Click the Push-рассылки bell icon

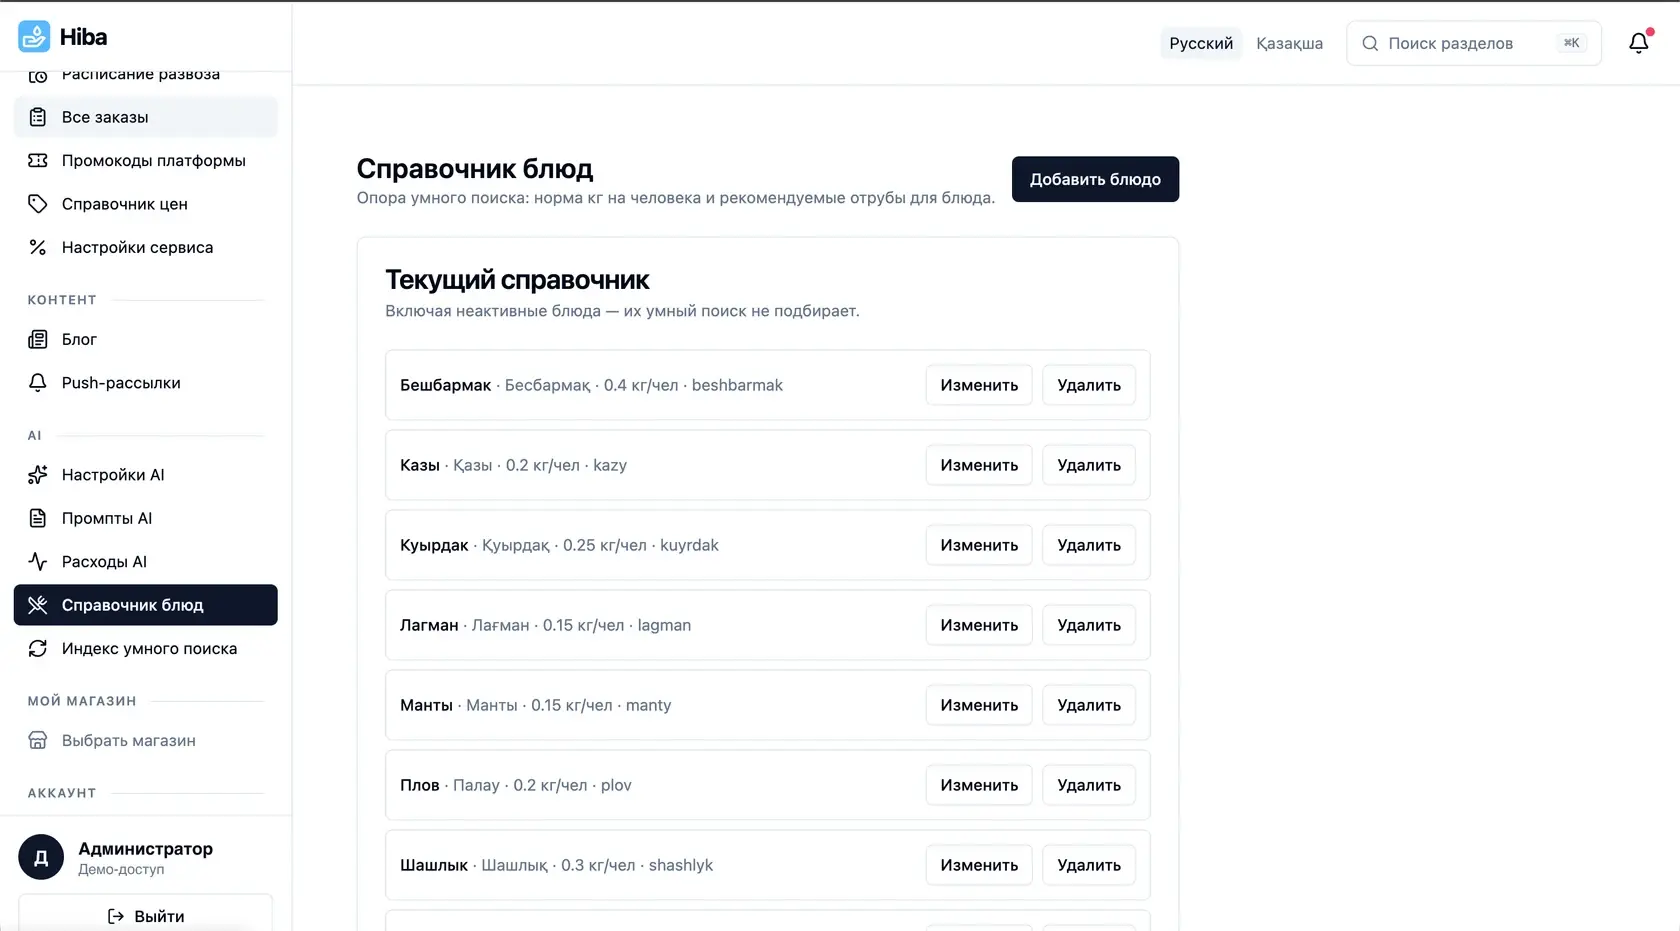point(38,383)
